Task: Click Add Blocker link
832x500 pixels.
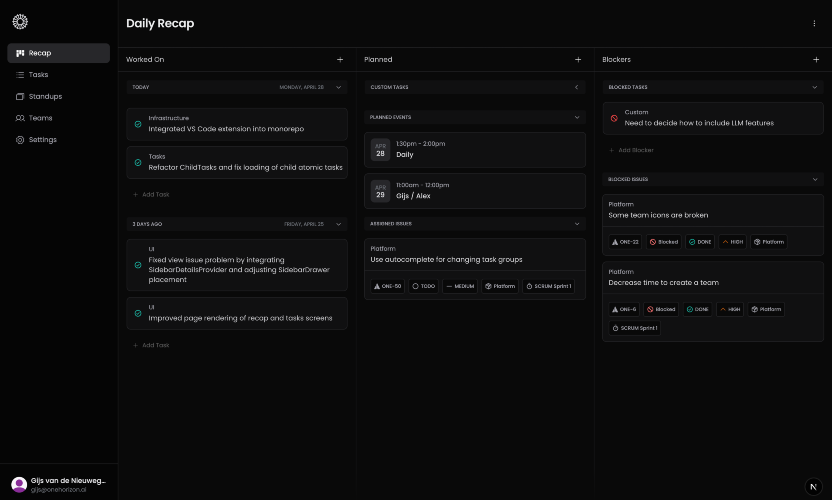Action: (x=635, y=150)
